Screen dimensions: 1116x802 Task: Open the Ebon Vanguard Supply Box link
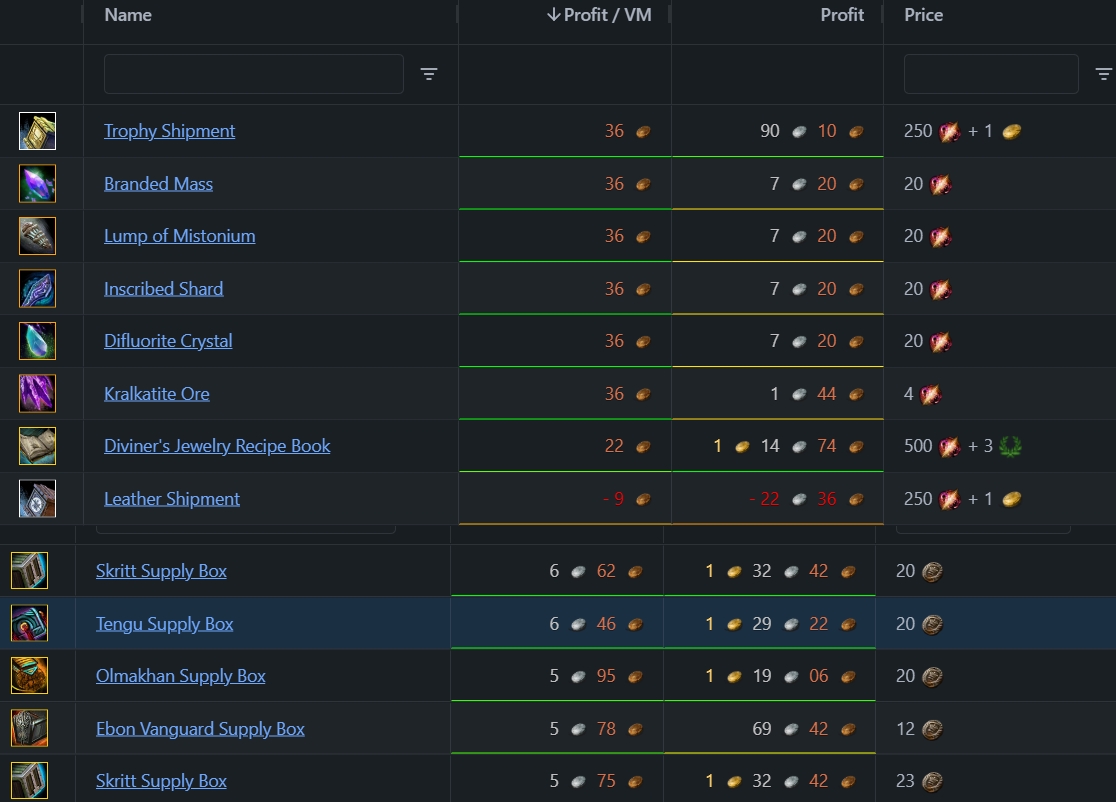200,728
